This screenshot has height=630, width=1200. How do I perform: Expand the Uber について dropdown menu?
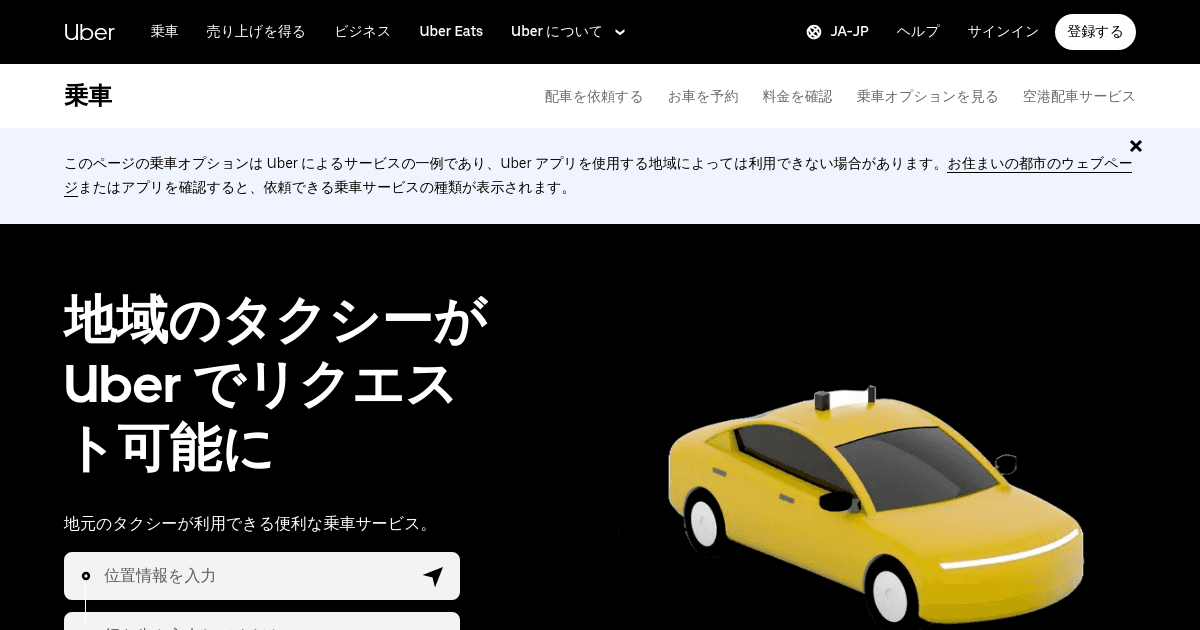(x=568, y=31)
